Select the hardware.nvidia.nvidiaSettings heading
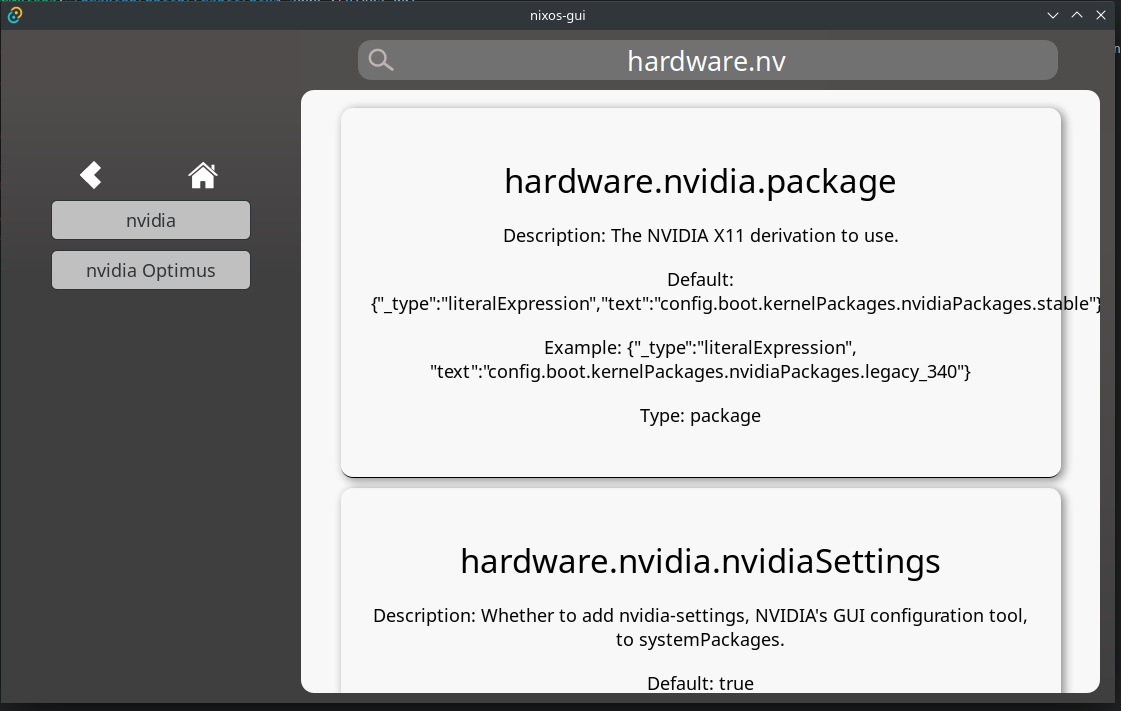The width and height of the screenshot is (1121, 711). click(x=700, y=561)
